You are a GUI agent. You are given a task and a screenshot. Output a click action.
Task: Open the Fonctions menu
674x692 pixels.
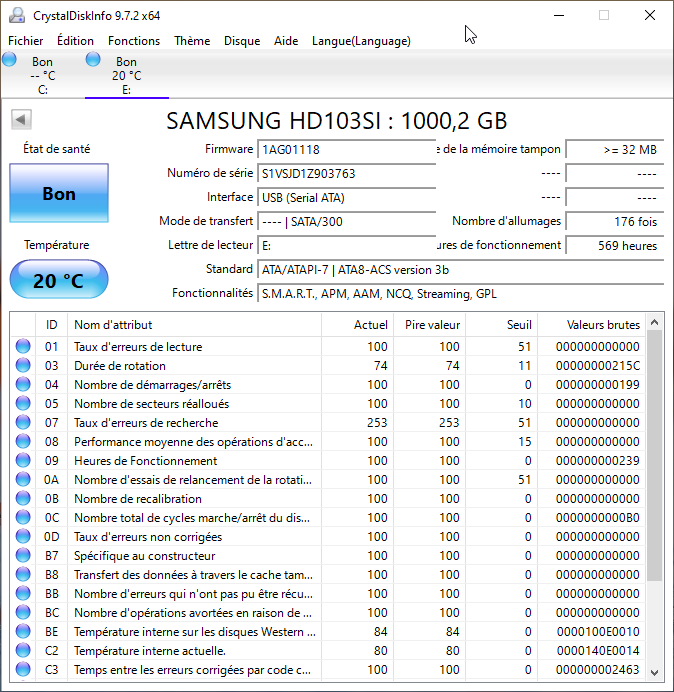pos(134,41)
